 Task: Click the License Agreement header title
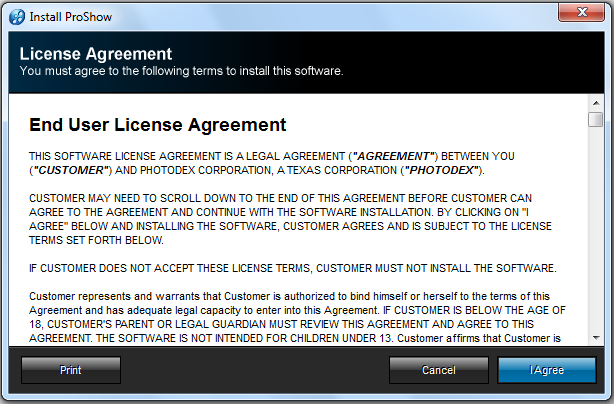(96, 54)
